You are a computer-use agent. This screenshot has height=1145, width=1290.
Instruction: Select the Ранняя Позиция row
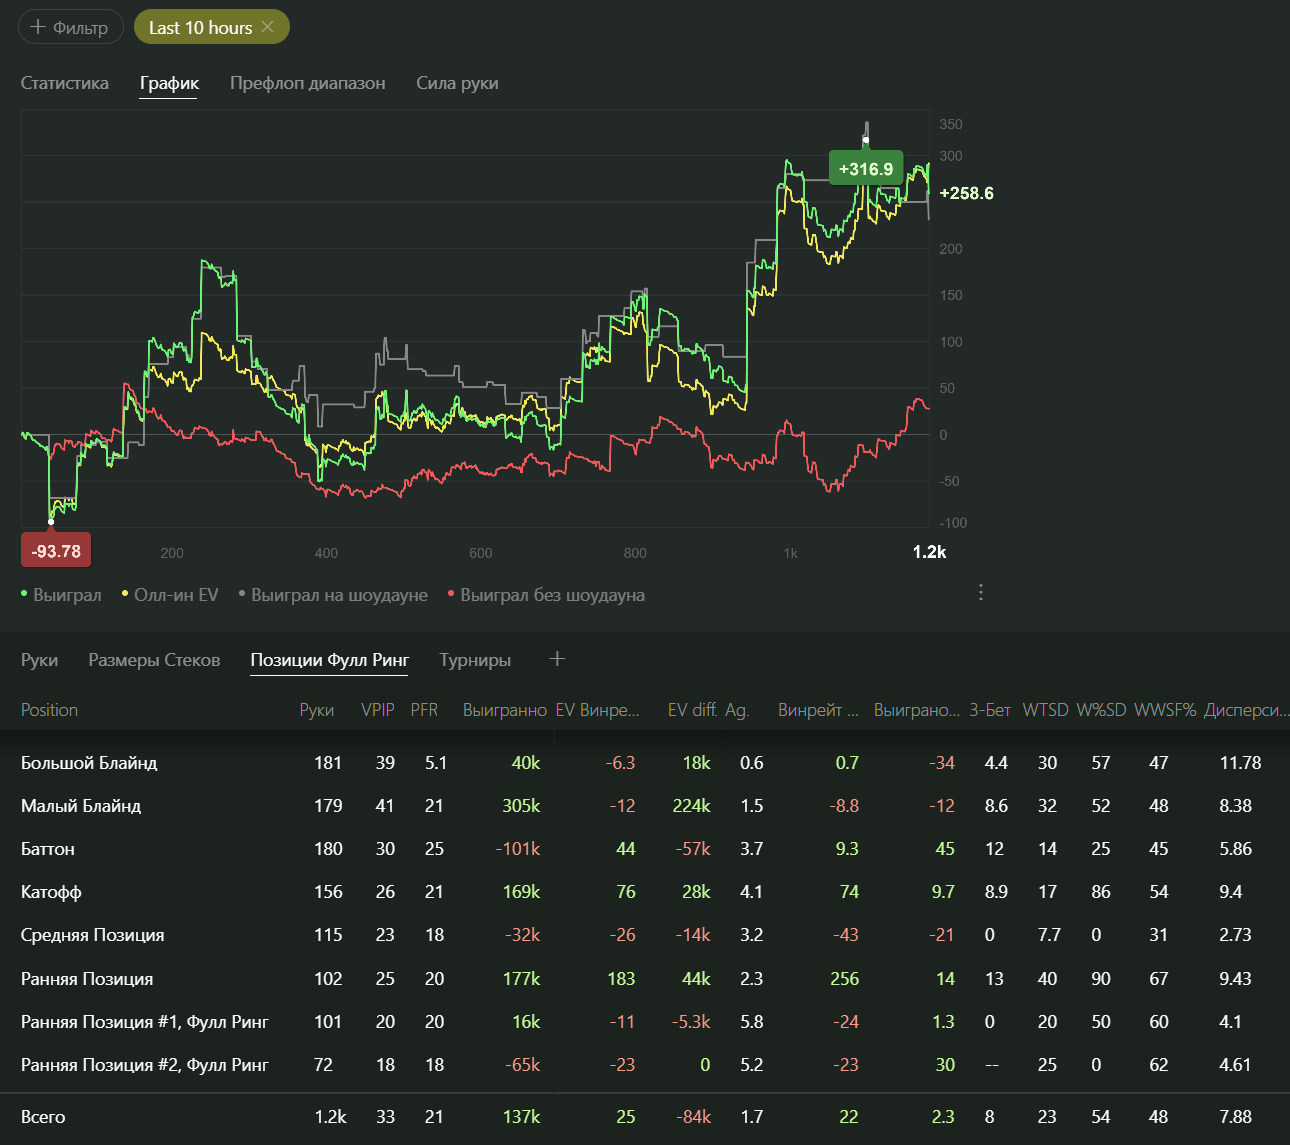pos(645,979)
